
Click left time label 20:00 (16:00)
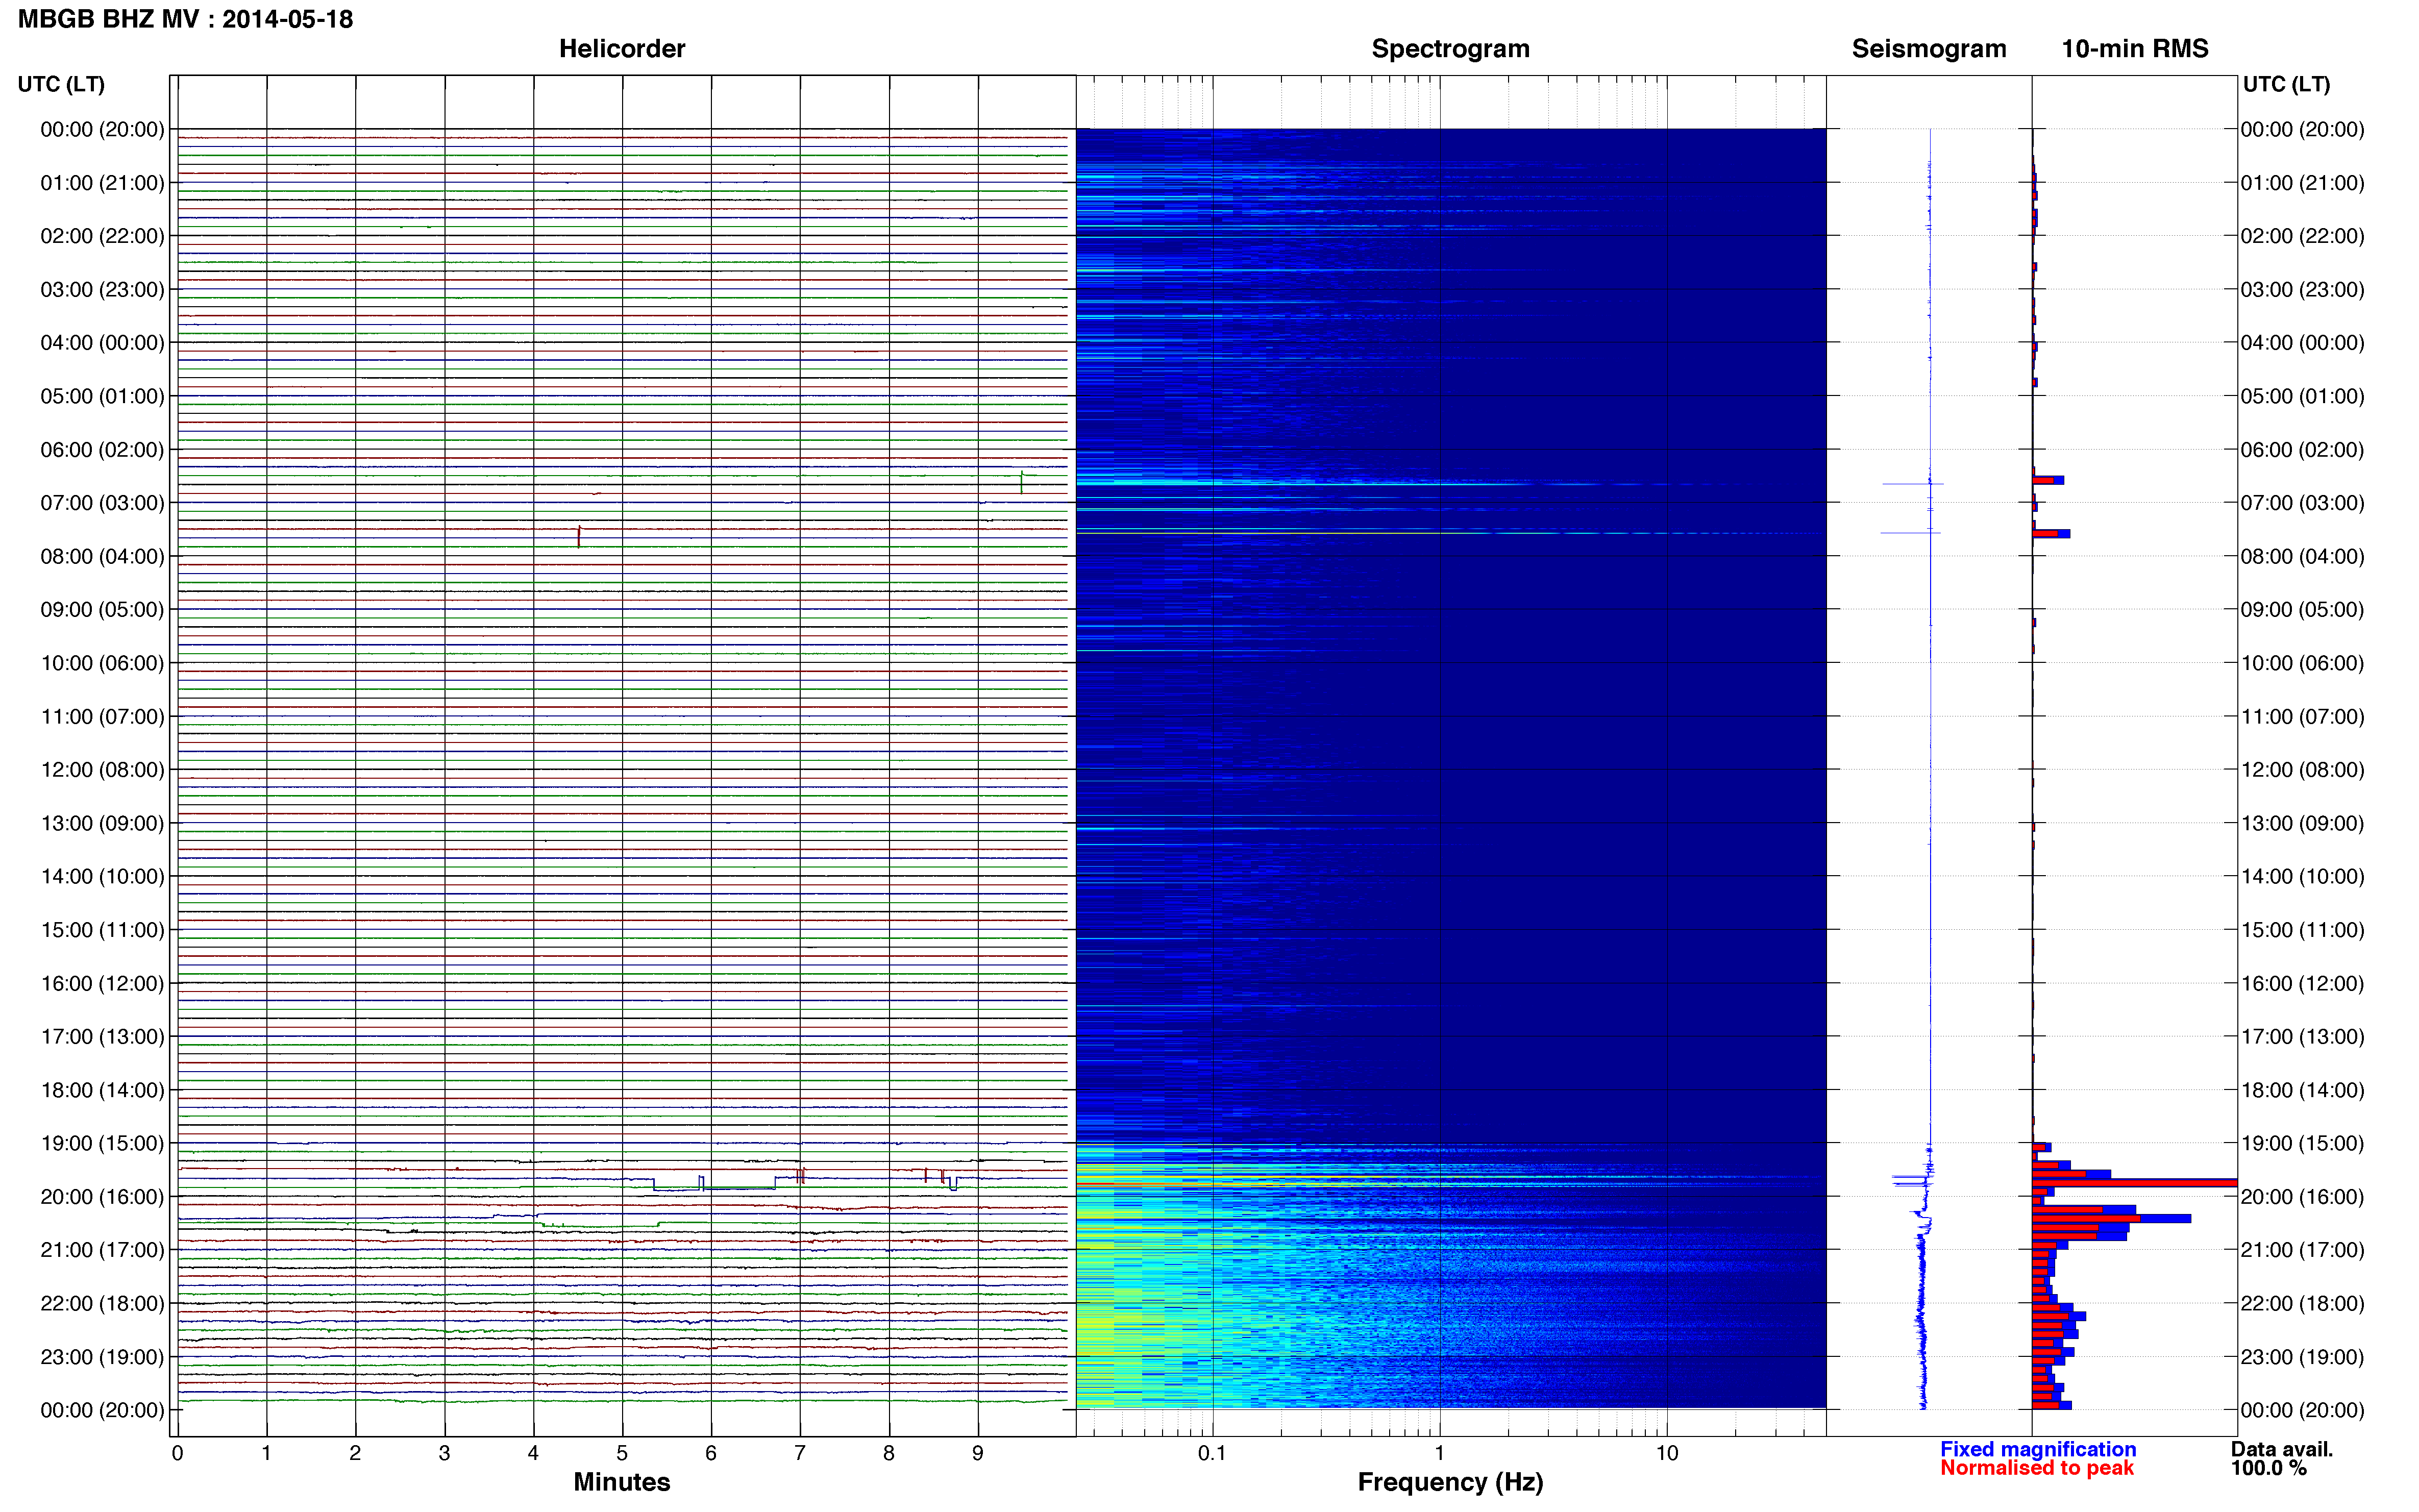(x=102, y=1197)
